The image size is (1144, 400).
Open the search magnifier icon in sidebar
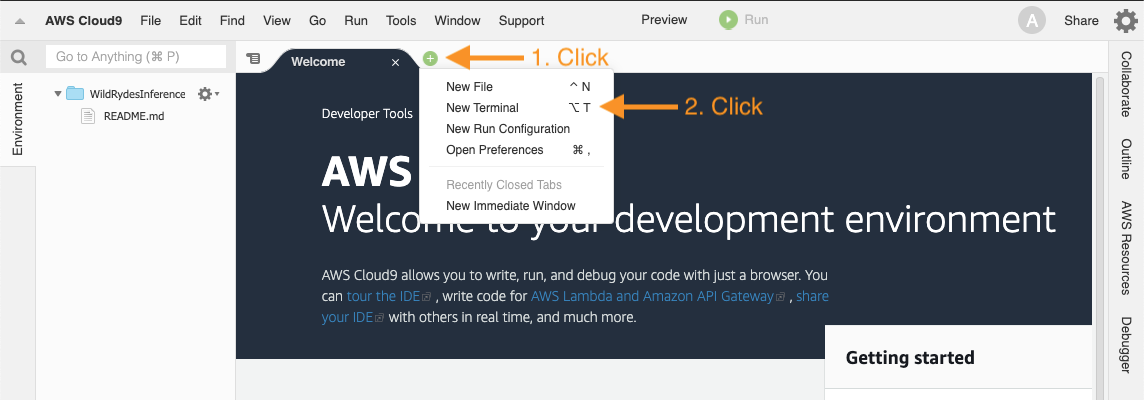click(18, 57)
